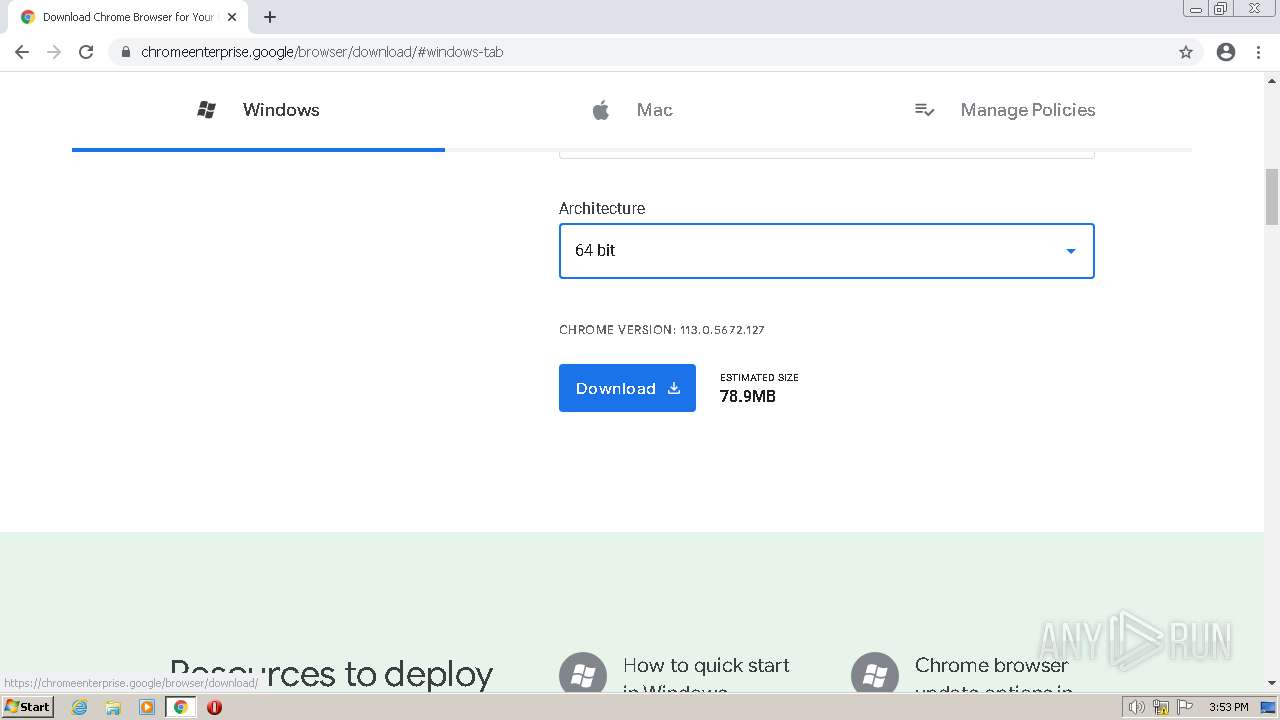1280x720 pixels.
Task: Go back to previous page
Action: [x=22, y=52]
